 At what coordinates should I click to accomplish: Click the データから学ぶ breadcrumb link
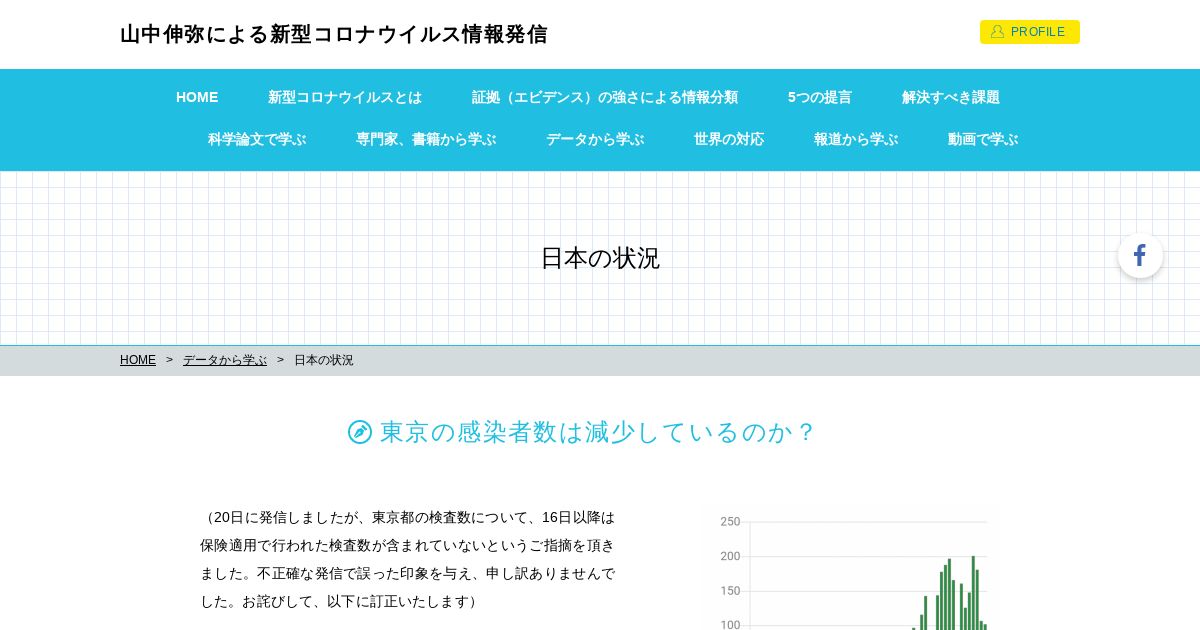225,360
